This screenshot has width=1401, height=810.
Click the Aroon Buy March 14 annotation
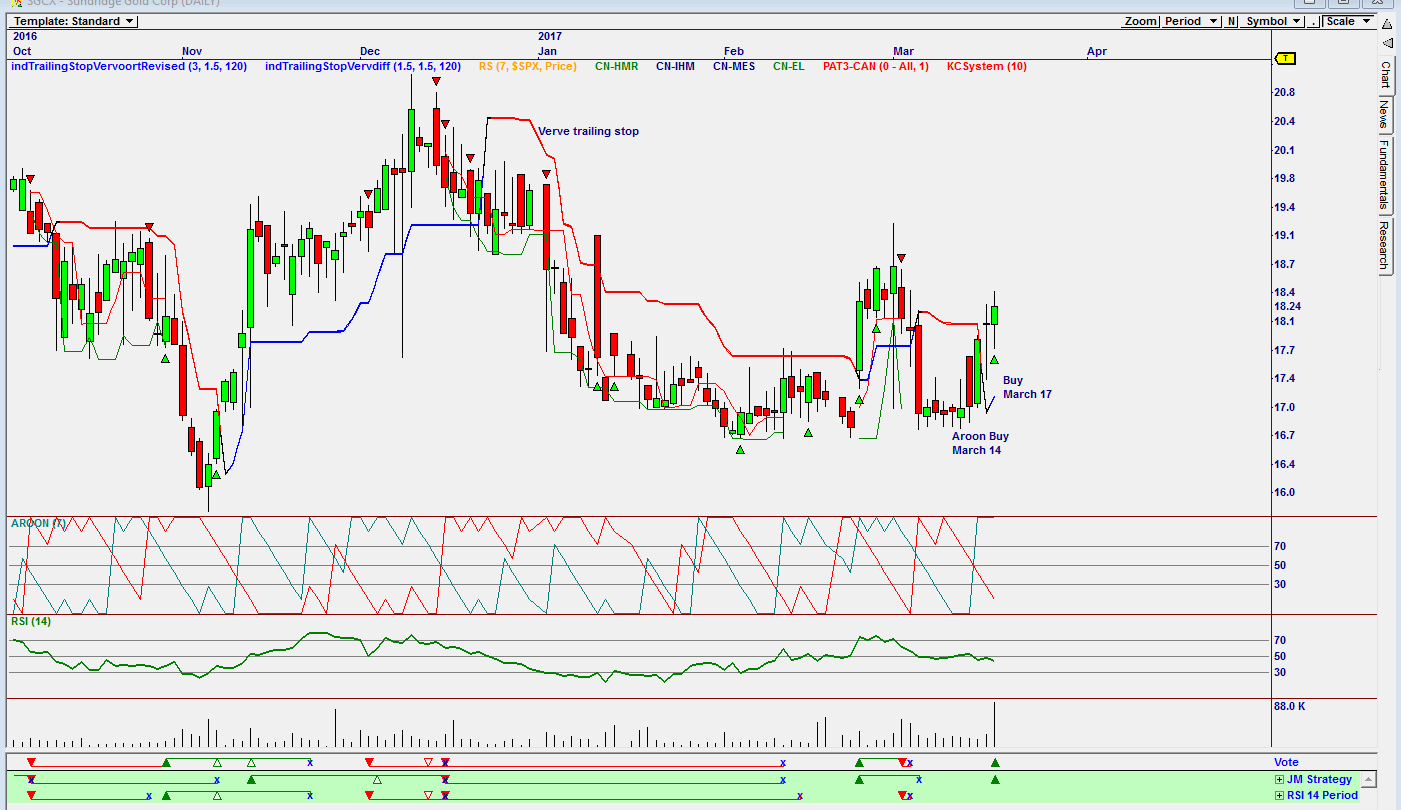pyautogui.click(x=980, y=444)
